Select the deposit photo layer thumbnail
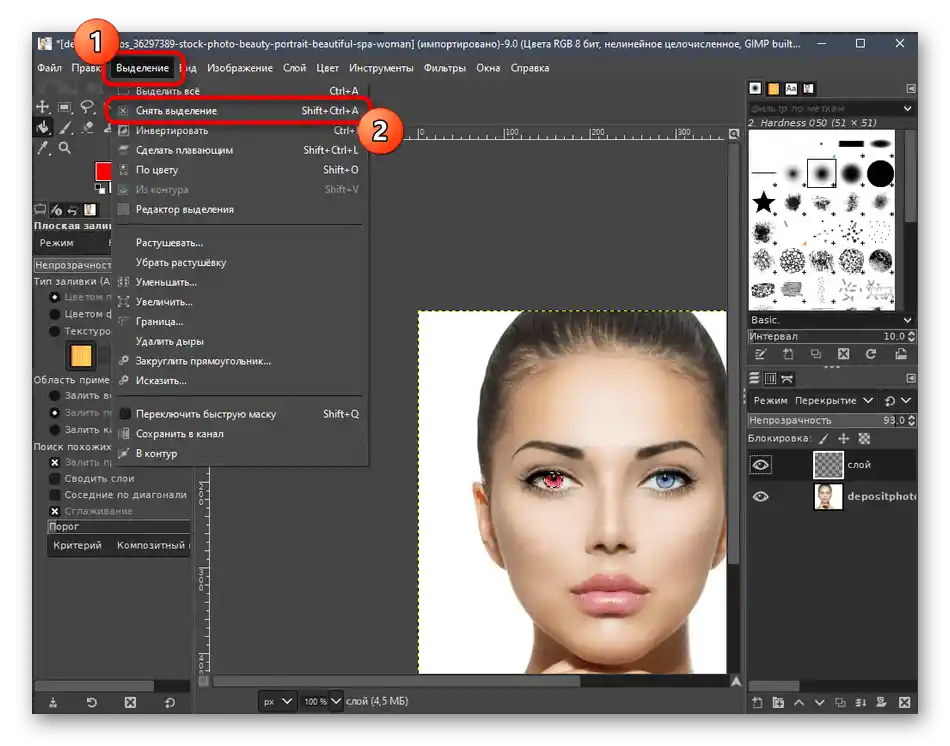This screenshot has width=950, height=746. click(827, 497)
